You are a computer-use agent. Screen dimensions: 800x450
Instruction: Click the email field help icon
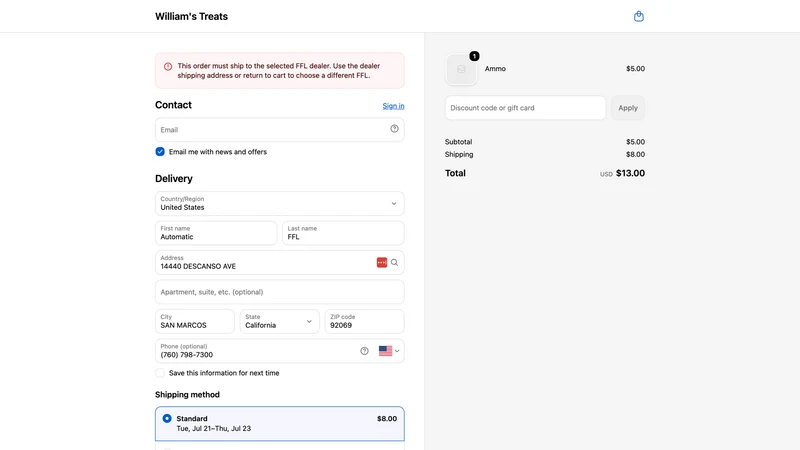tap(394, 129)
